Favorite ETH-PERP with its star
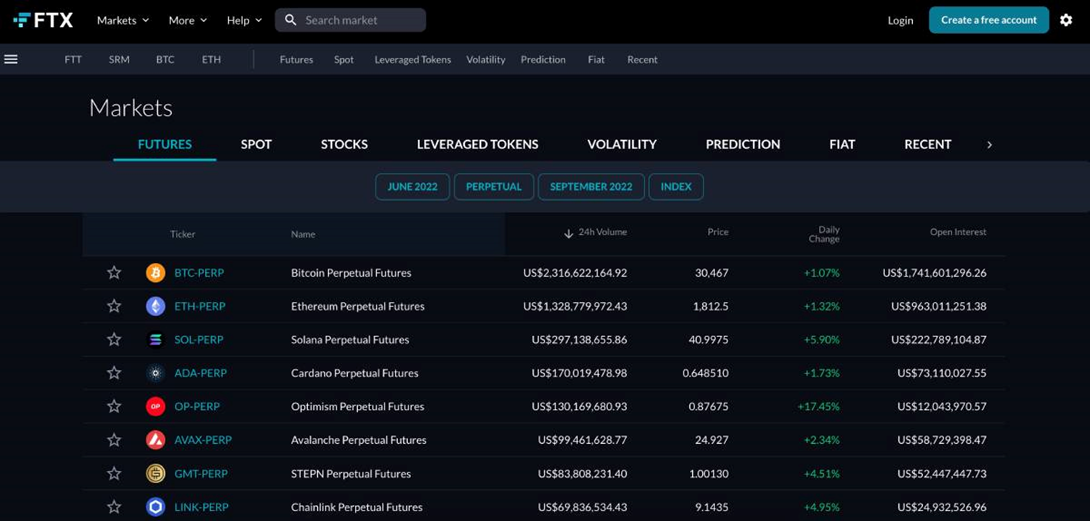 tap(114, 306)
